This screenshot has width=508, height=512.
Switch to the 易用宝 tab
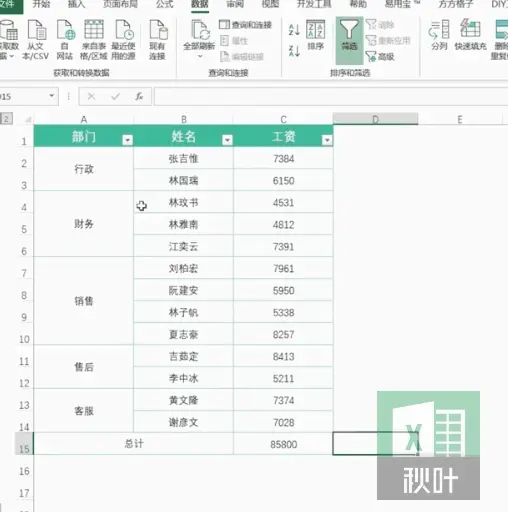(x=402, y=4)
